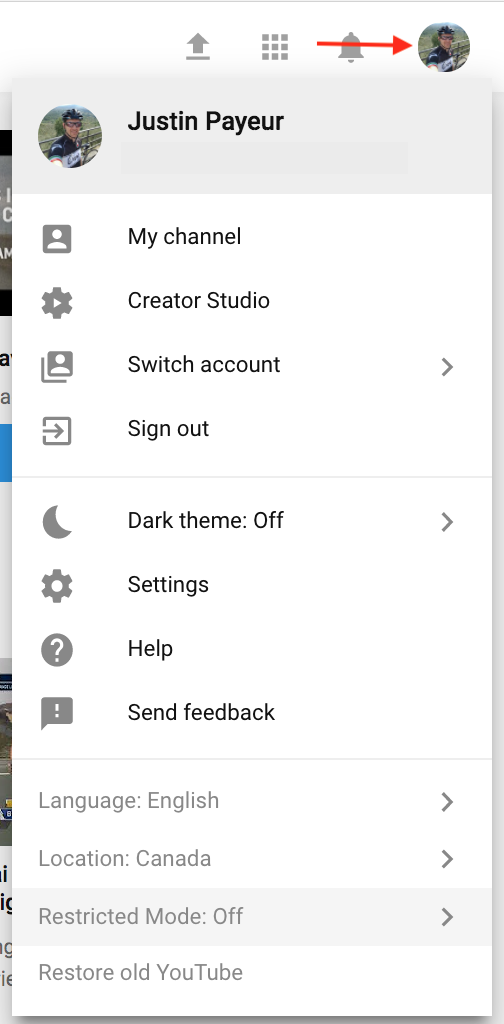The width and height of the screenshot is (504, 1024).
Task: Open the YouTube apps grid icon
Action: pyautogui.click(x=275, y=47)
